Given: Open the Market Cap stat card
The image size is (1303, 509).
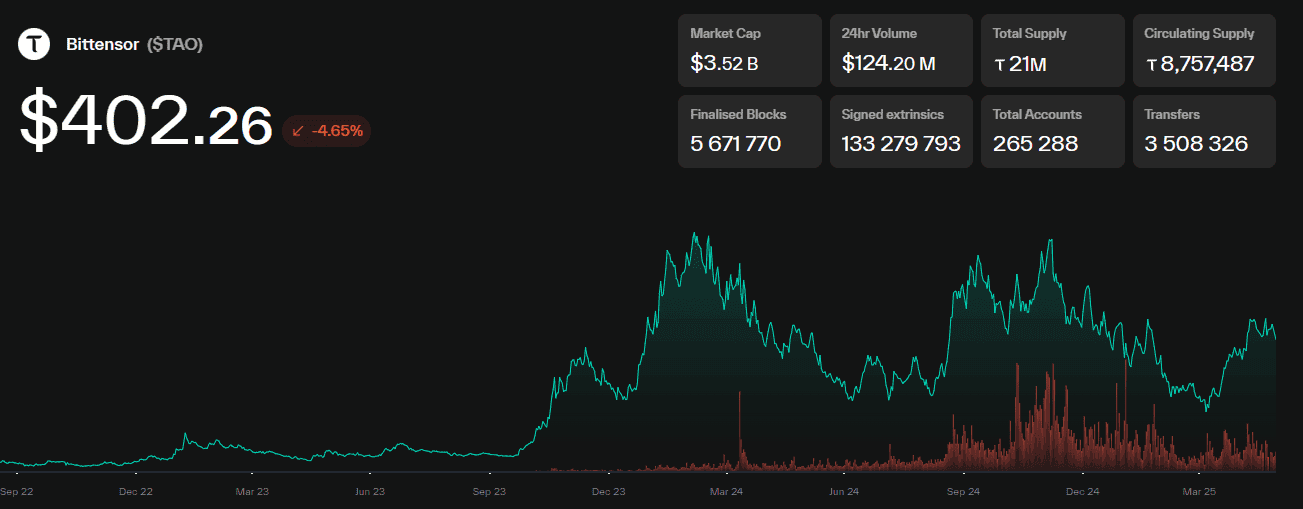Looking at the screenshot, I should pos(750,50).
